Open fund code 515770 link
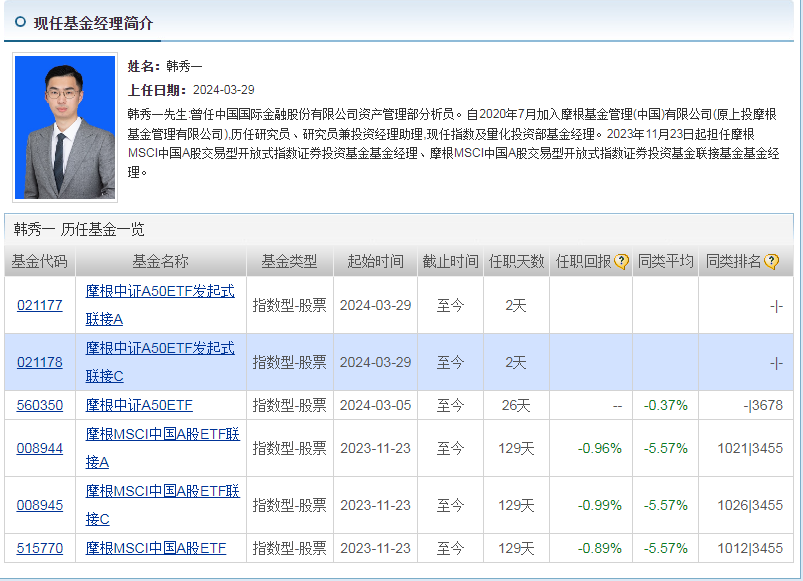Viewport: 803px width, 581px height. [x=39, y=548]
